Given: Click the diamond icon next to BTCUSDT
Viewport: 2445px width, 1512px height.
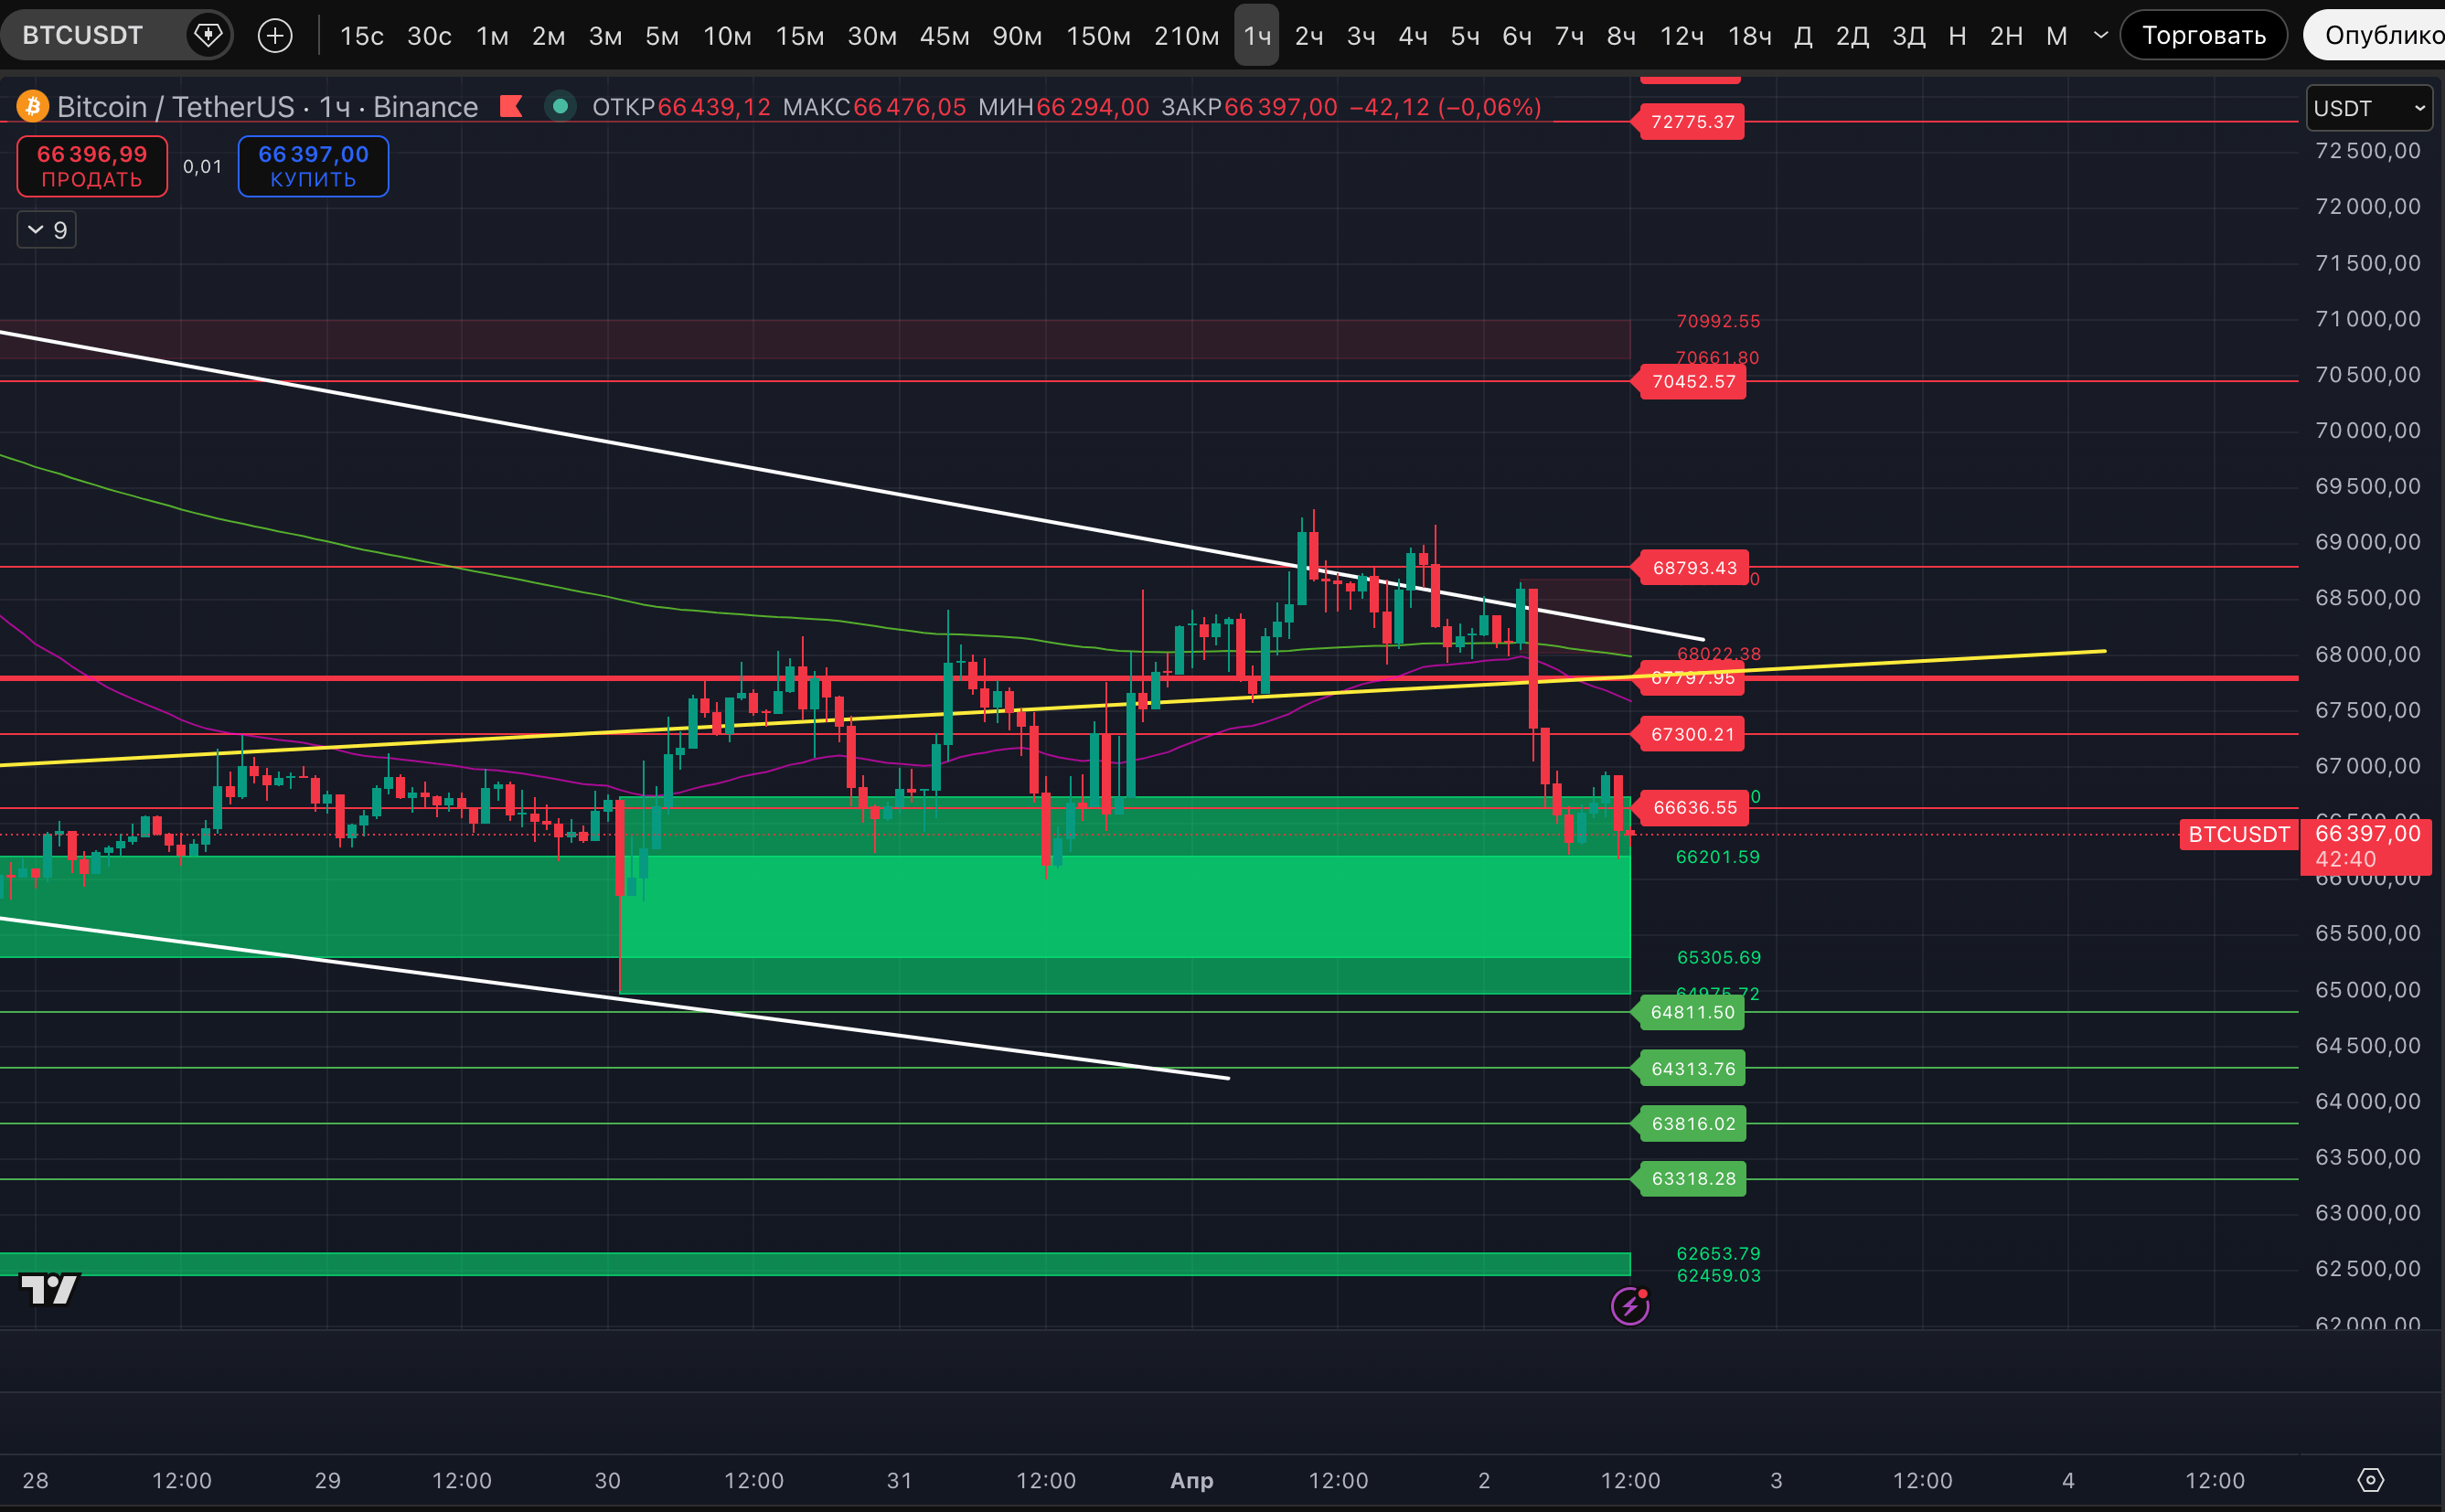Looking at the screenshot, I should click(x=208, y=36).
